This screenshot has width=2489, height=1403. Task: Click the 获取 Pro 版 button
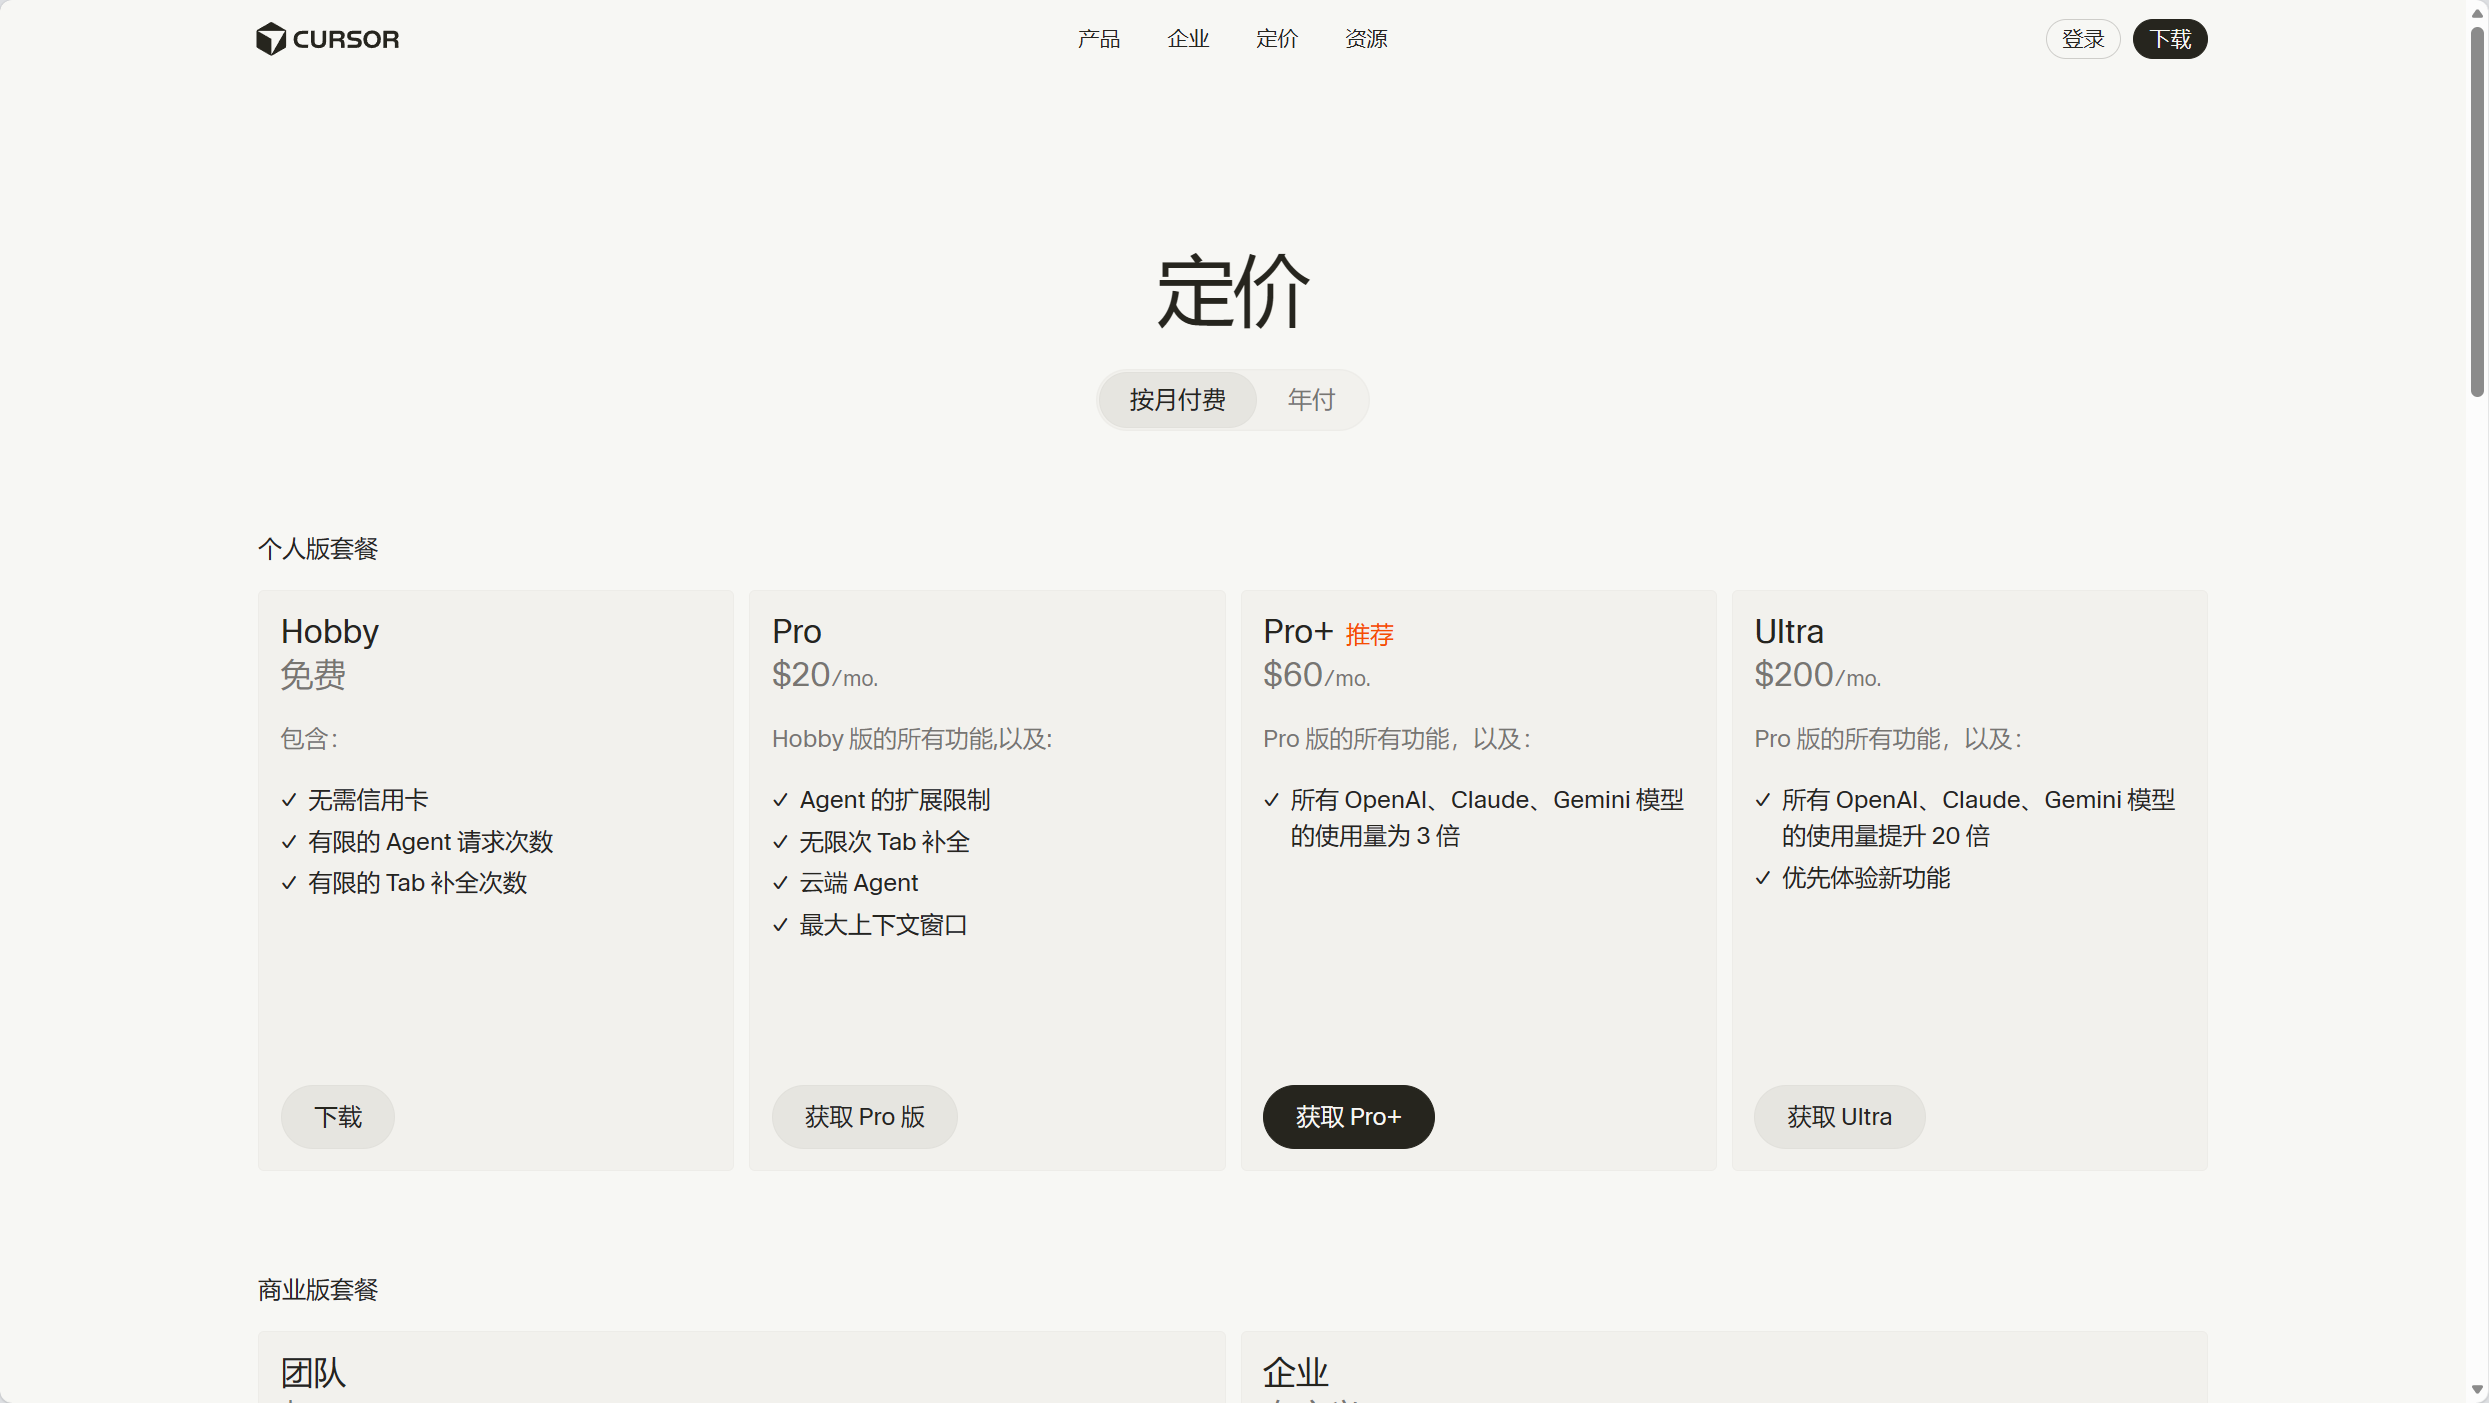point(864,1117)
